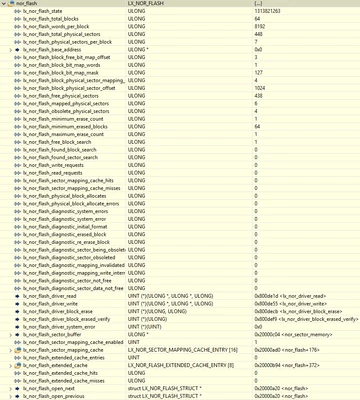Screen dimensions: 360x400
Task: Click the pointer icon of lx_nor_flash_driver_read
Action: [x=17, y=296]
